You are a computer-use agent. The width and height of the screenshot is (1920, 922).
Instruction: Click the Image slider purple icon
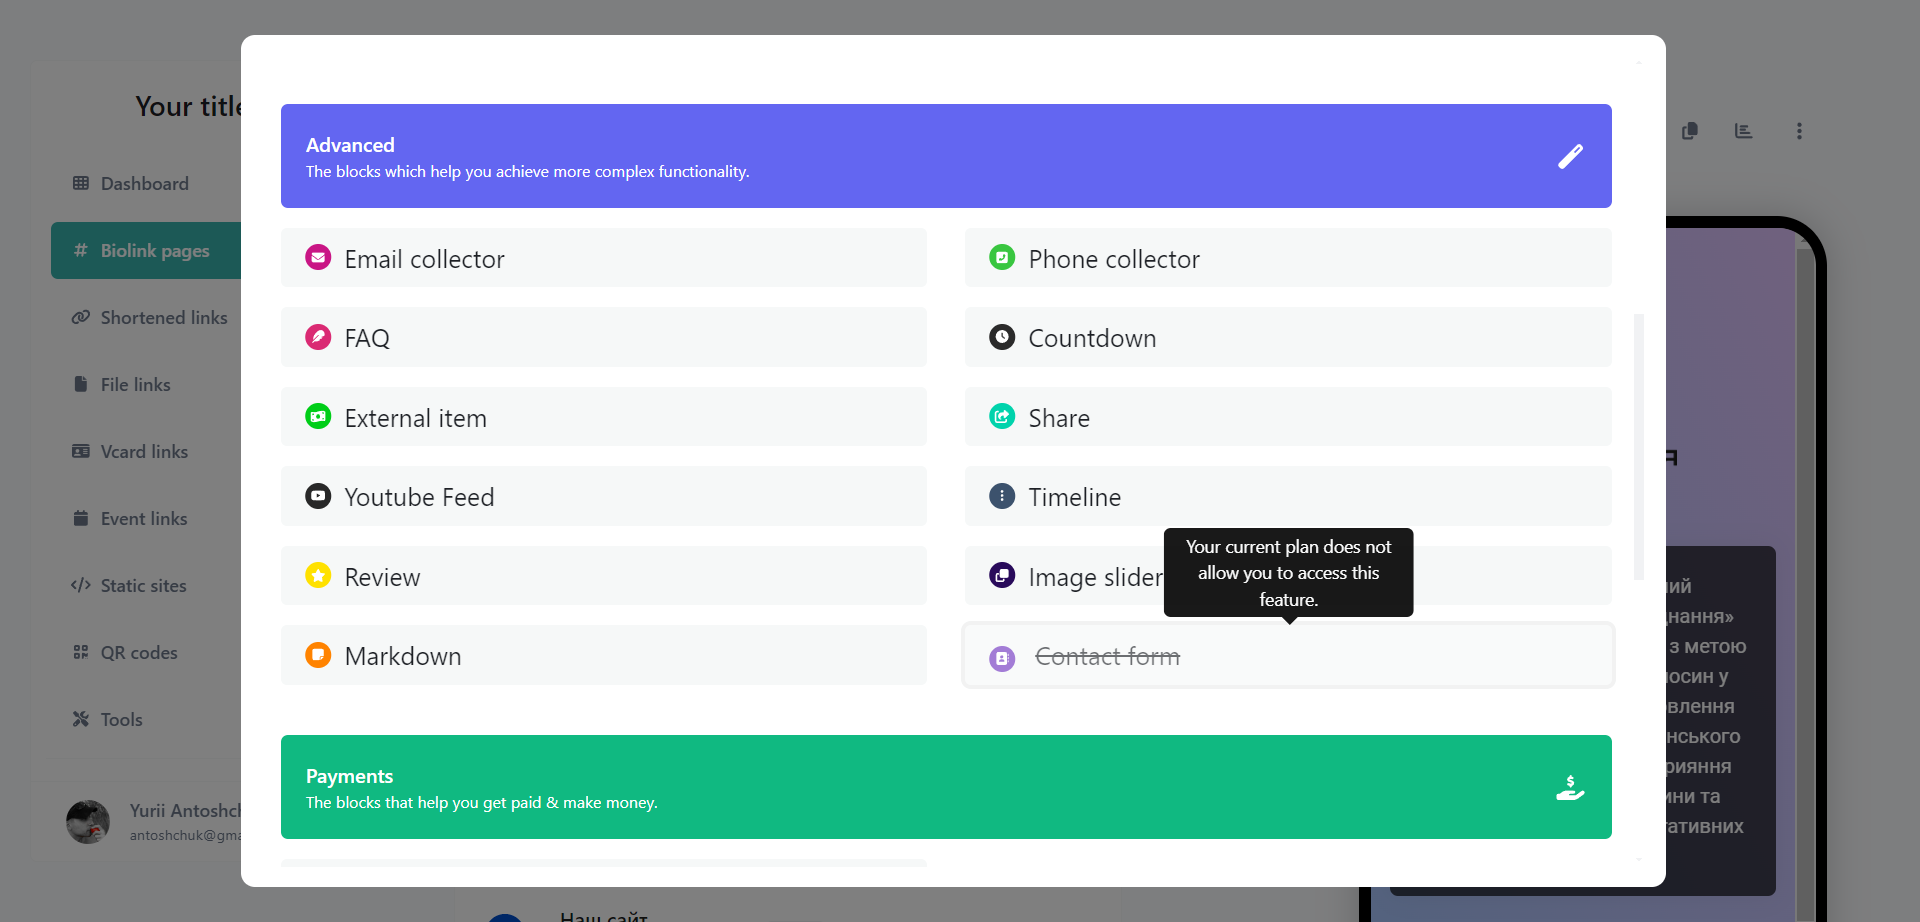point(1002,576)
